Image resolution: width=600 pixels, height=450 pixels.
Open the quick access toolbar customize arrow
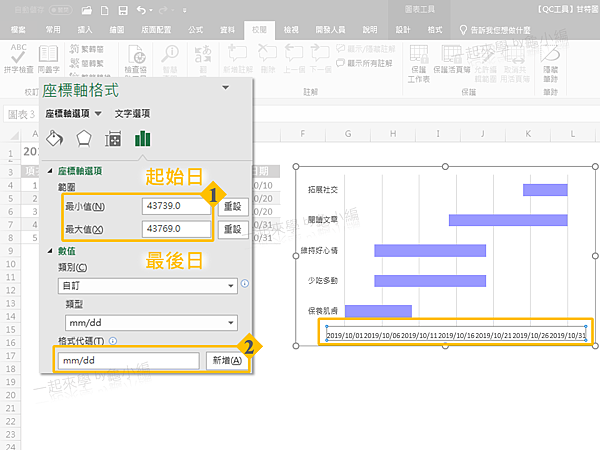(184, 10)
